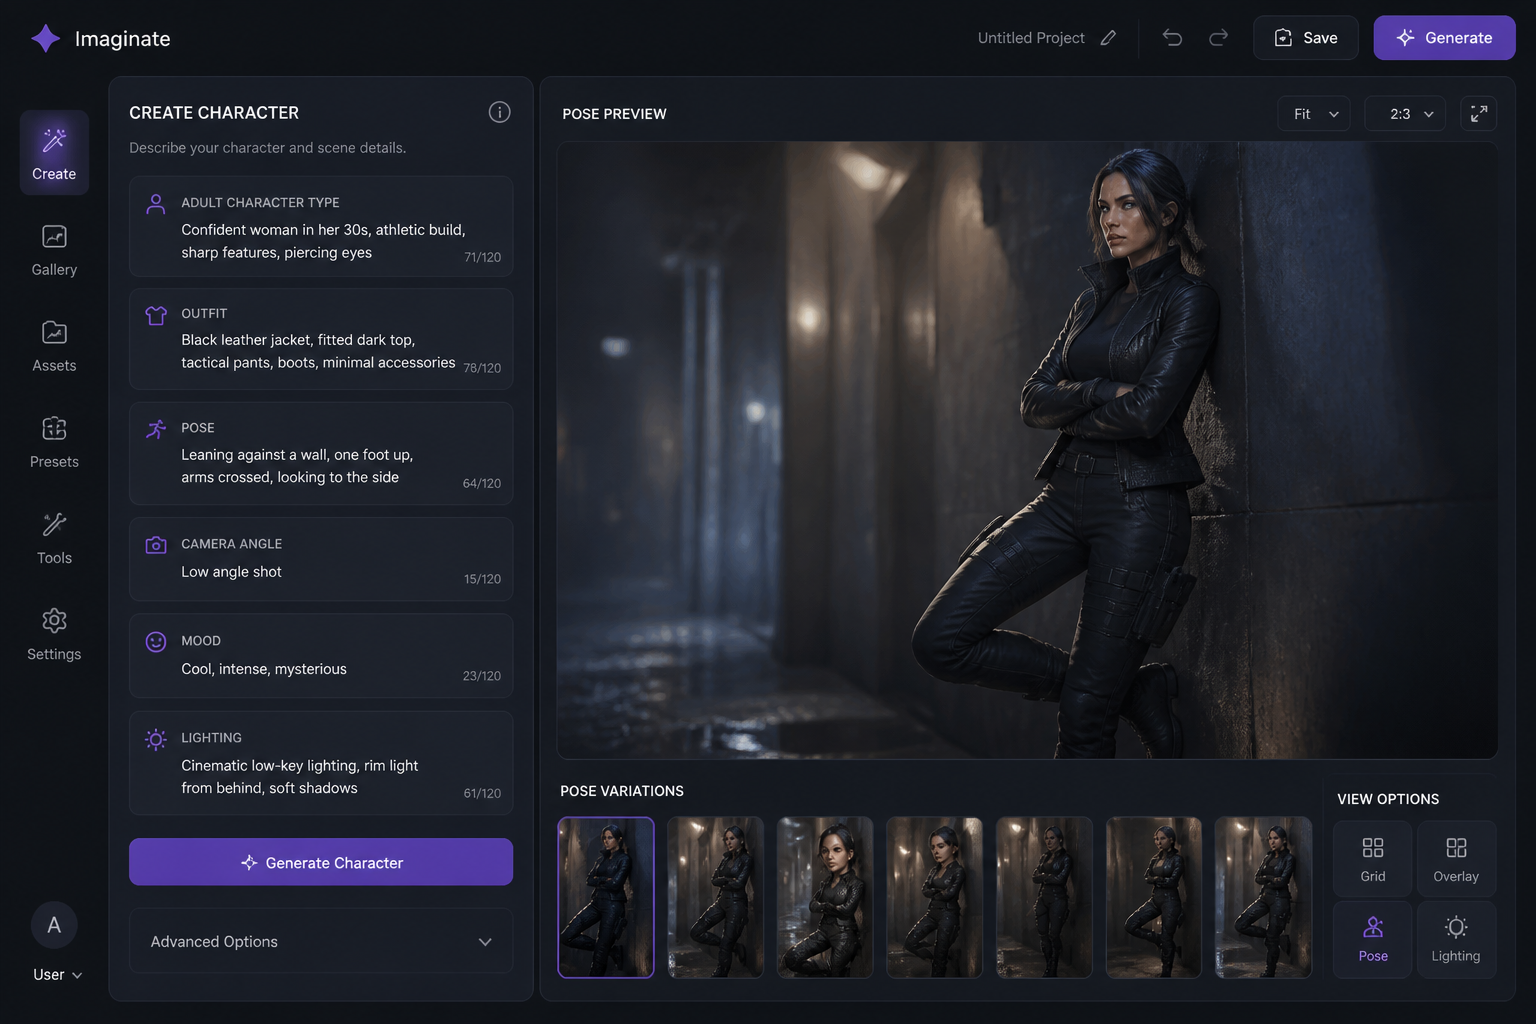Edit the Mood text field
Screen dimensions: 1536x1024
321,656
